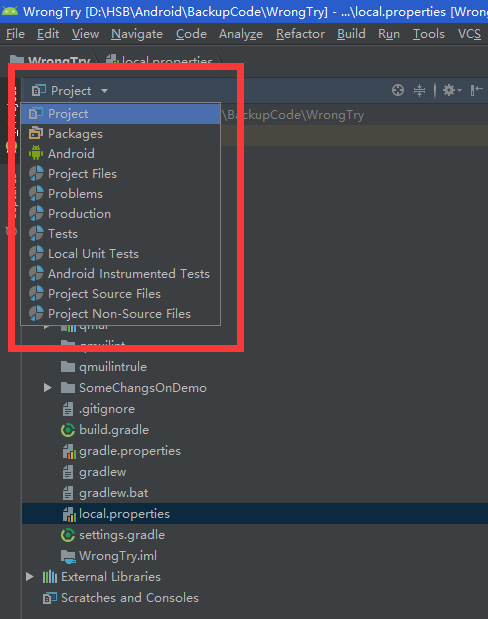Viewport: 488px width, 619px height.
Task: Select the SomeChangsOnDemo folder
Action: coord(143,388)
